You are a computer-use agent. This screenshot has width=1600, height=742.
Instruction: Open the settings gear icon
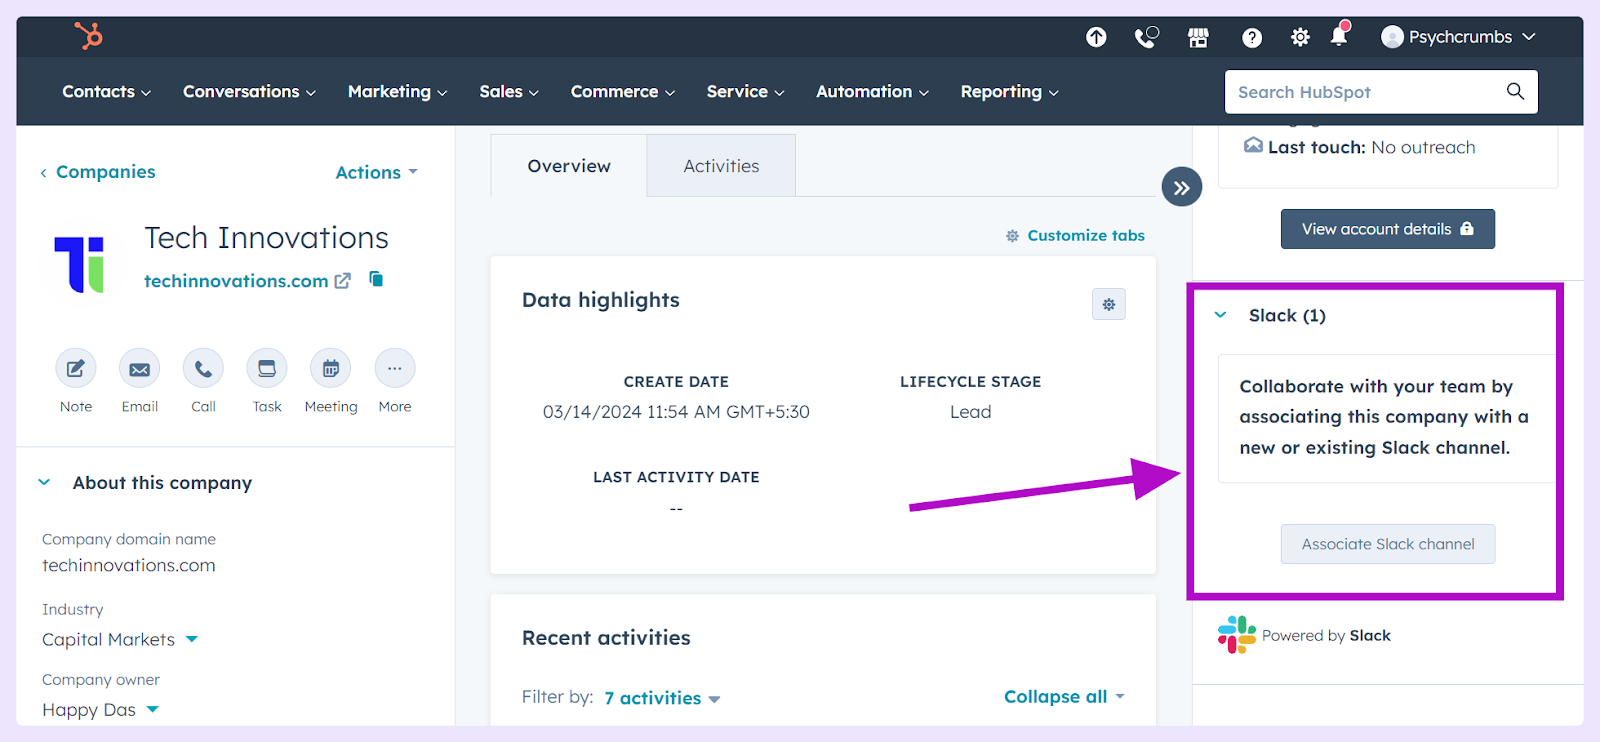point(1300,37)
